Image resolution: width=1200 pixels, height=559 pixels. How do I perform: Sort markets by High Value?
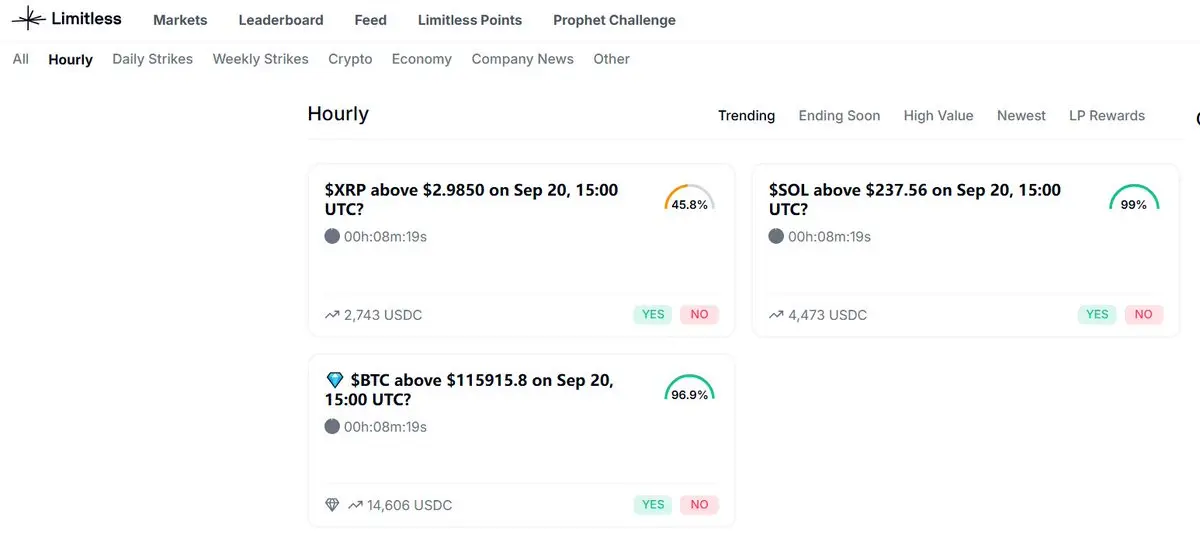pos(938,116)
